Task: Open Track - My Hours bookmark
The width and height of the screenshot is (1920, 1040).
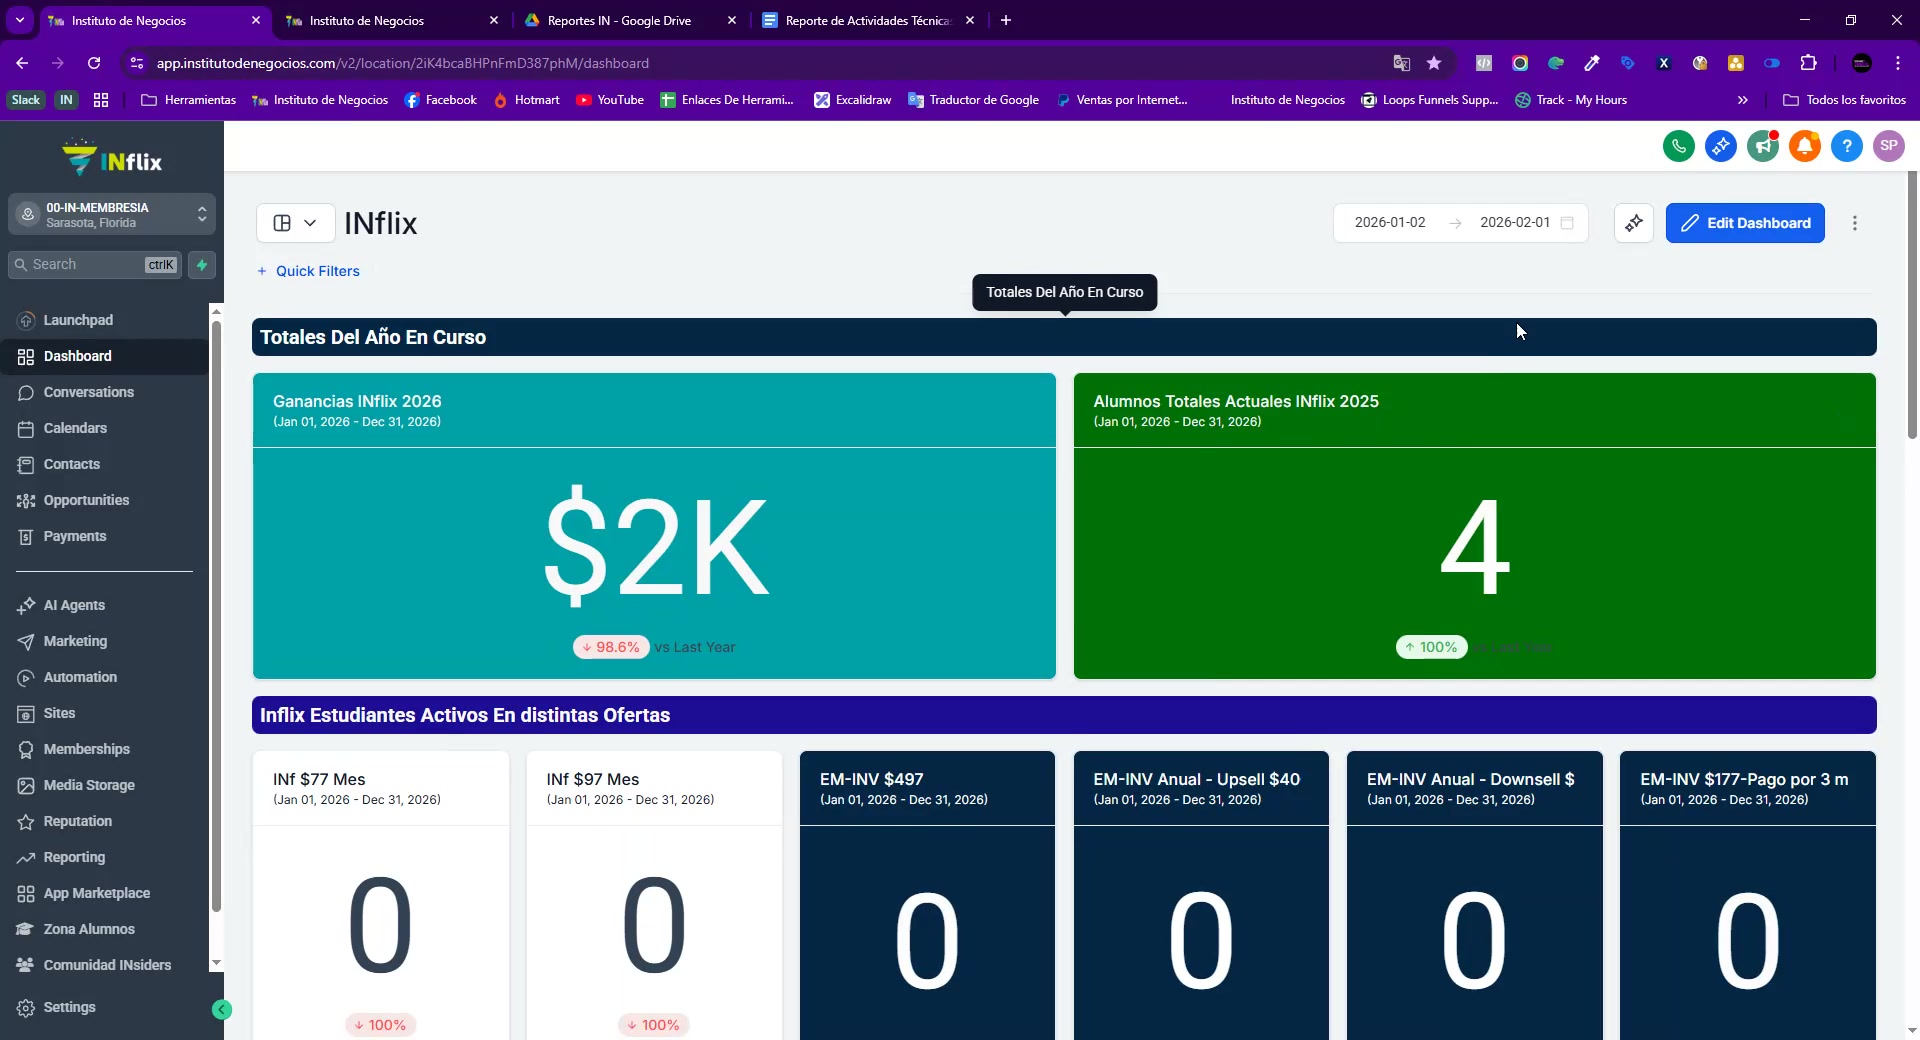Action: tap(1571, 100)
